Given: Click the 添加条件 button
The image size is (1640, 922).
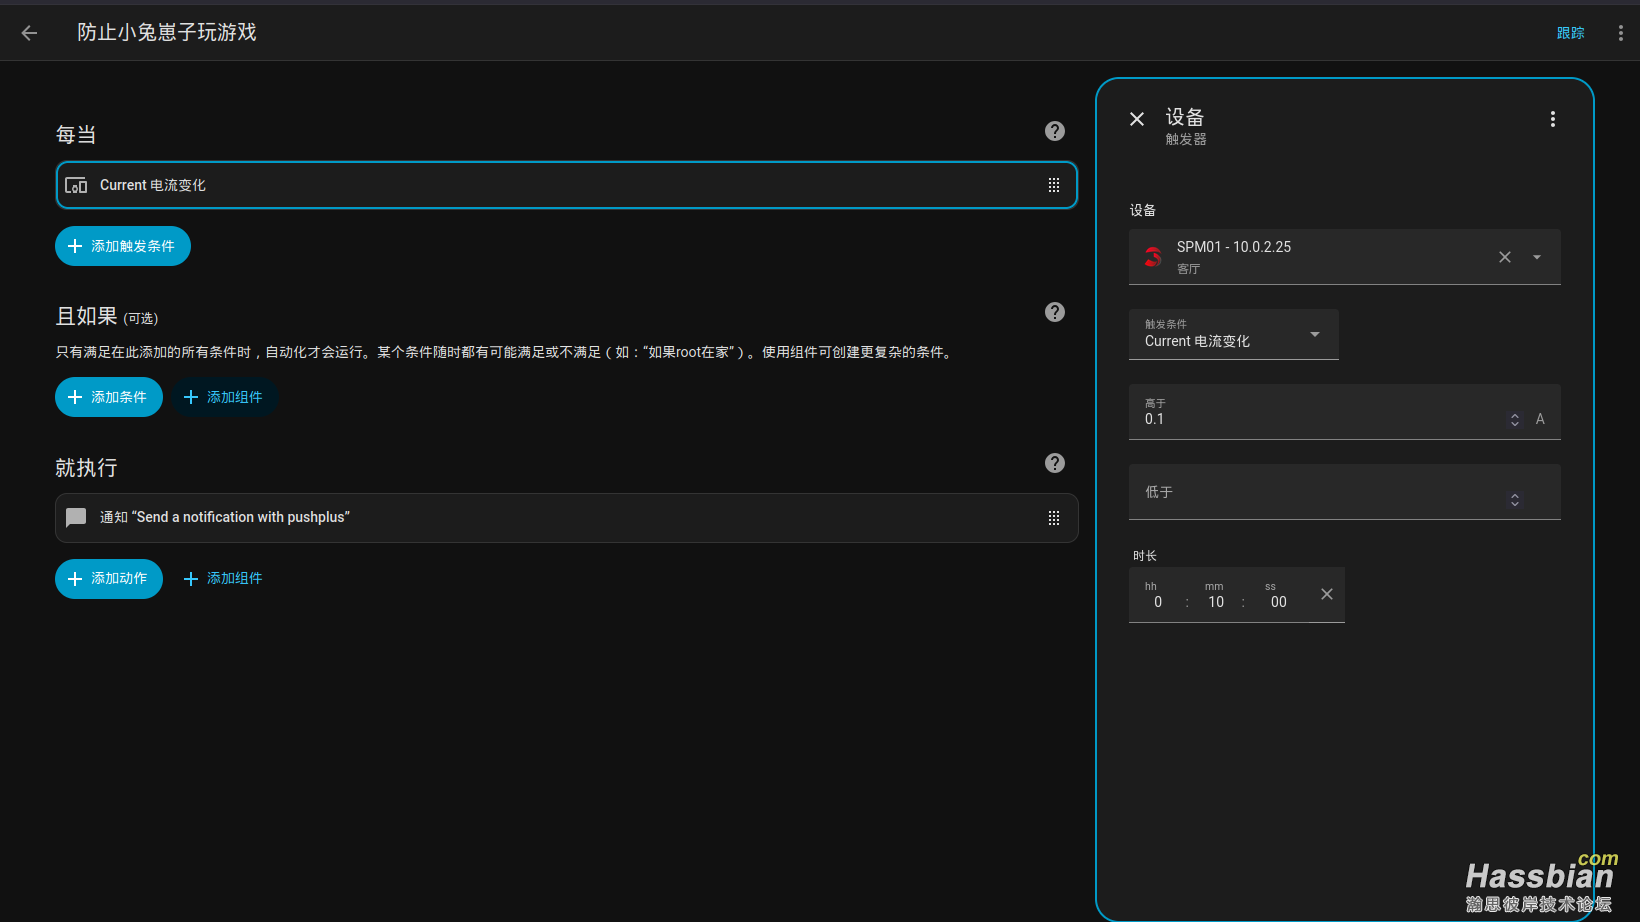Looking at the screenshot, I should 109,397.
